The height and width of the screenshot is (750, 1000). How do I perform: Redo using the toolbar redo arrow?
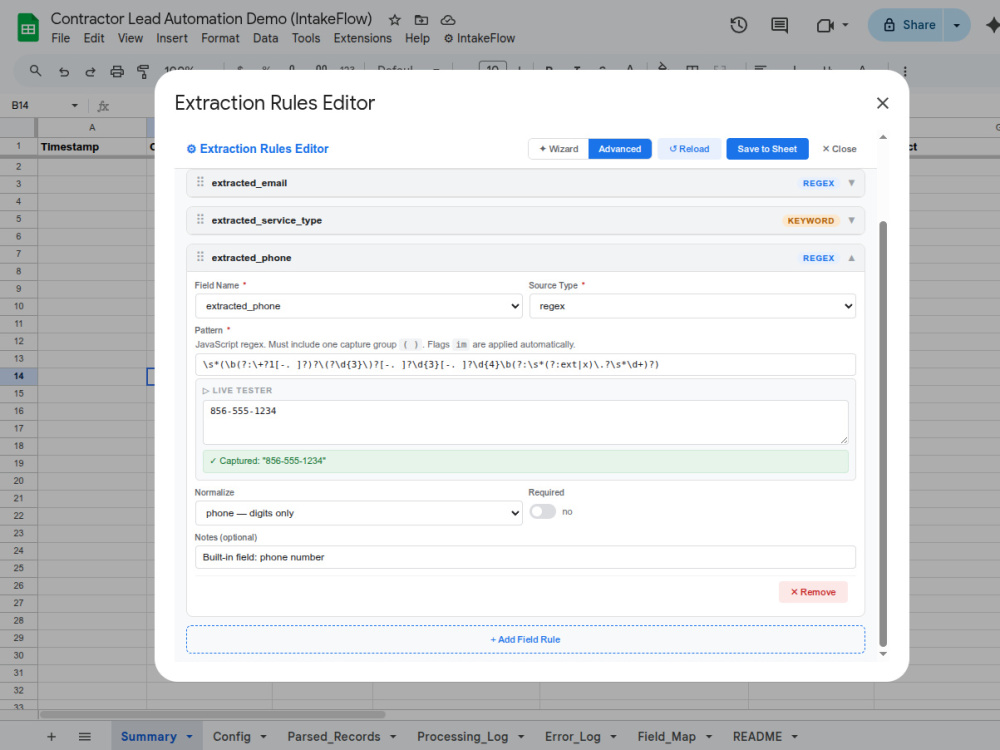click(90, 71)
